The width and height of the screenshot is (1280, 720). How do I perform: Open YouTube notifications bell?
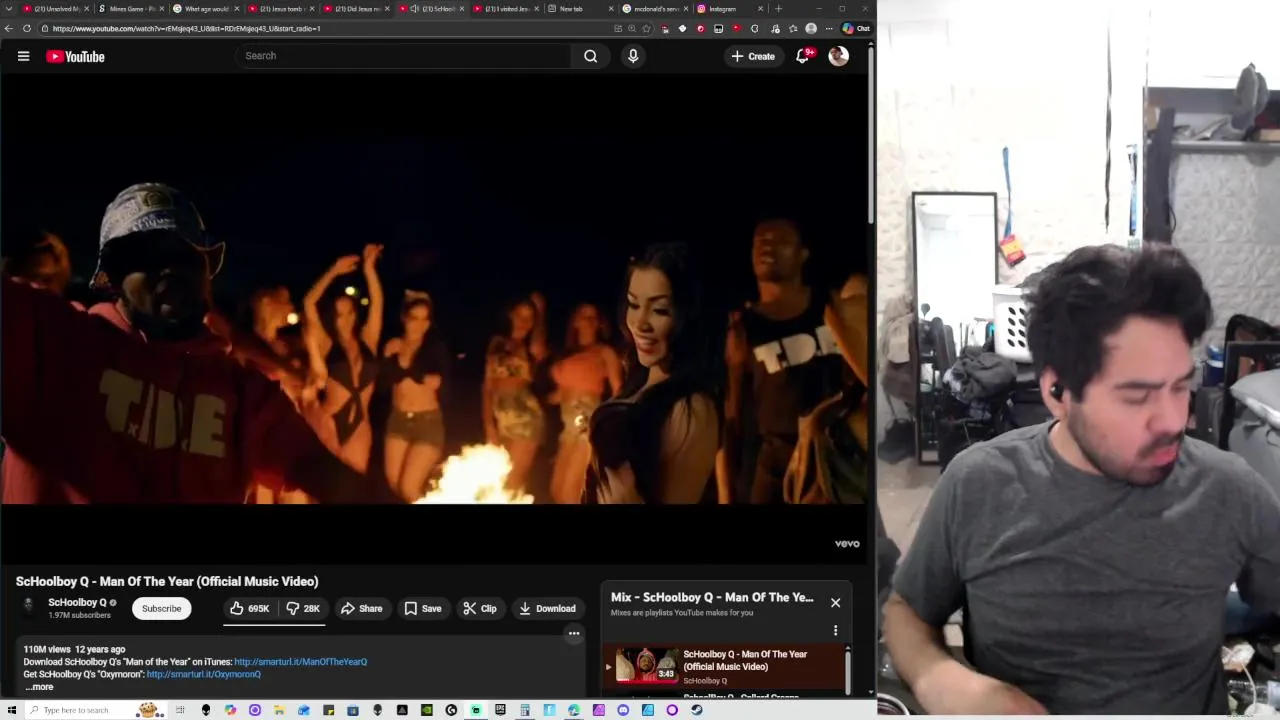click(x=802, y=56)
